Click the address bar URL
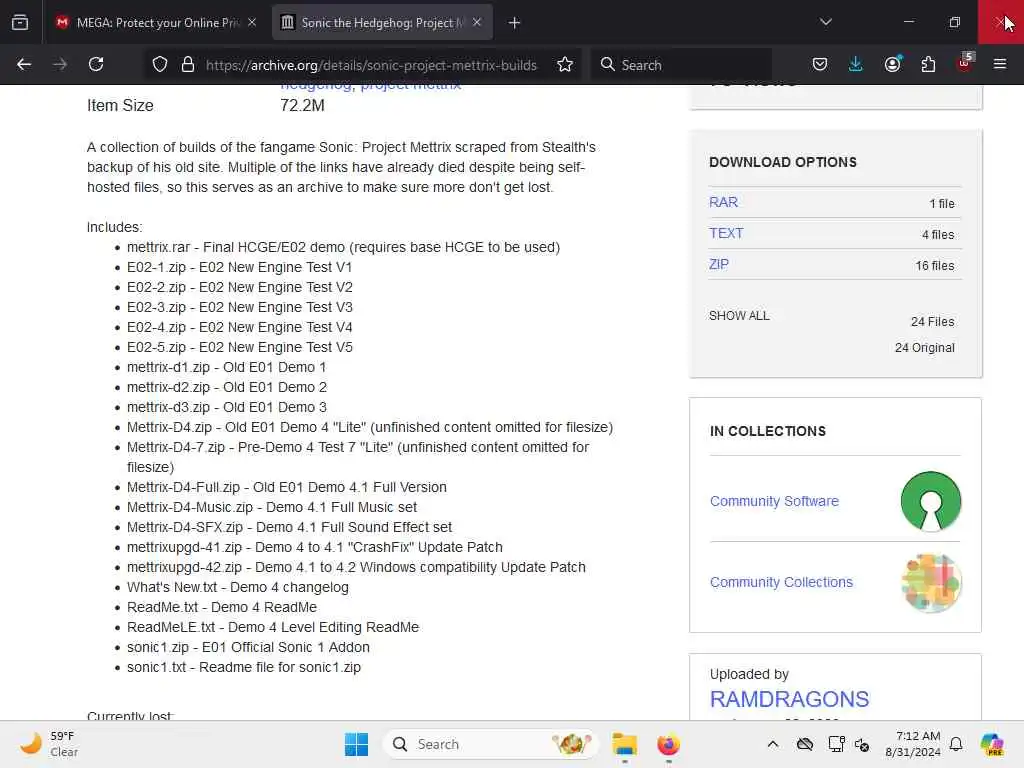The width and height of the screenshot is (1024, 768). pos(371,65)
